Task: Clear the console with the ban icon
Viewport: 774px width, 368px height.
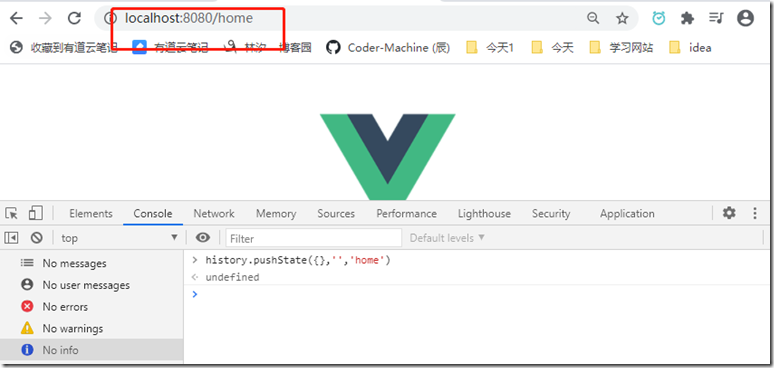Action: coord(37,238)
